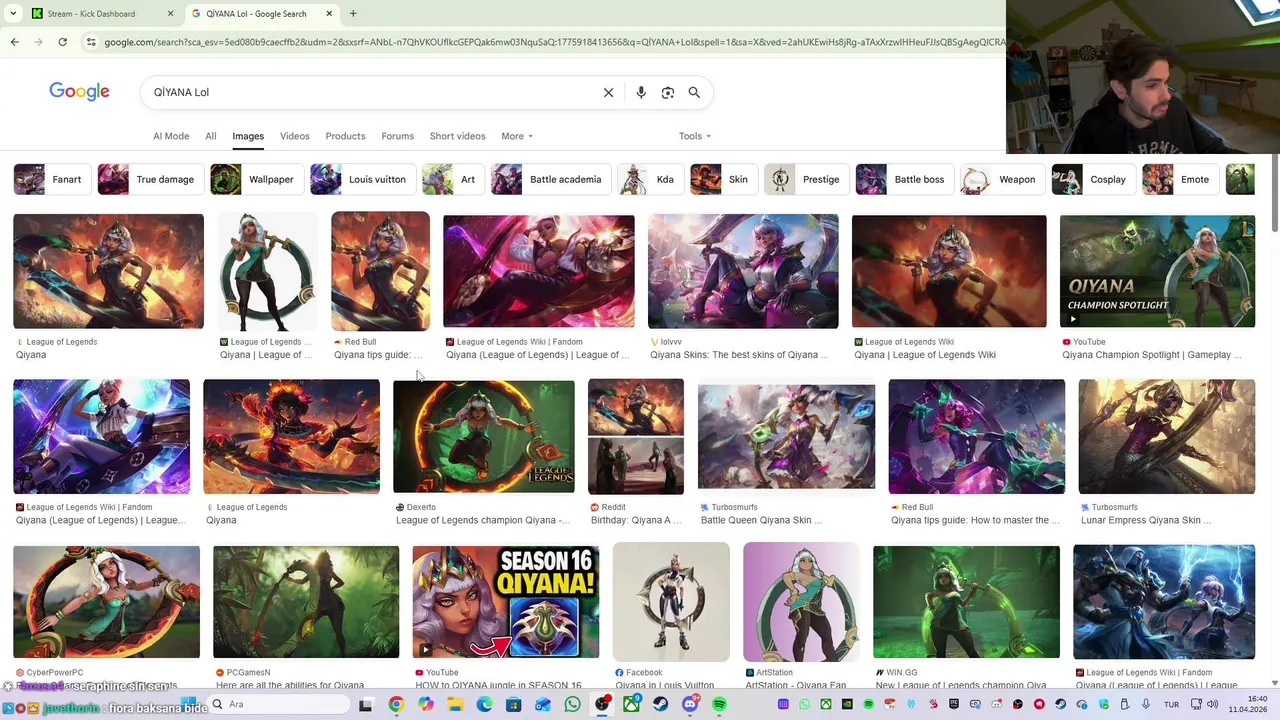Switch to the All results tab

[x=211, y=136]
